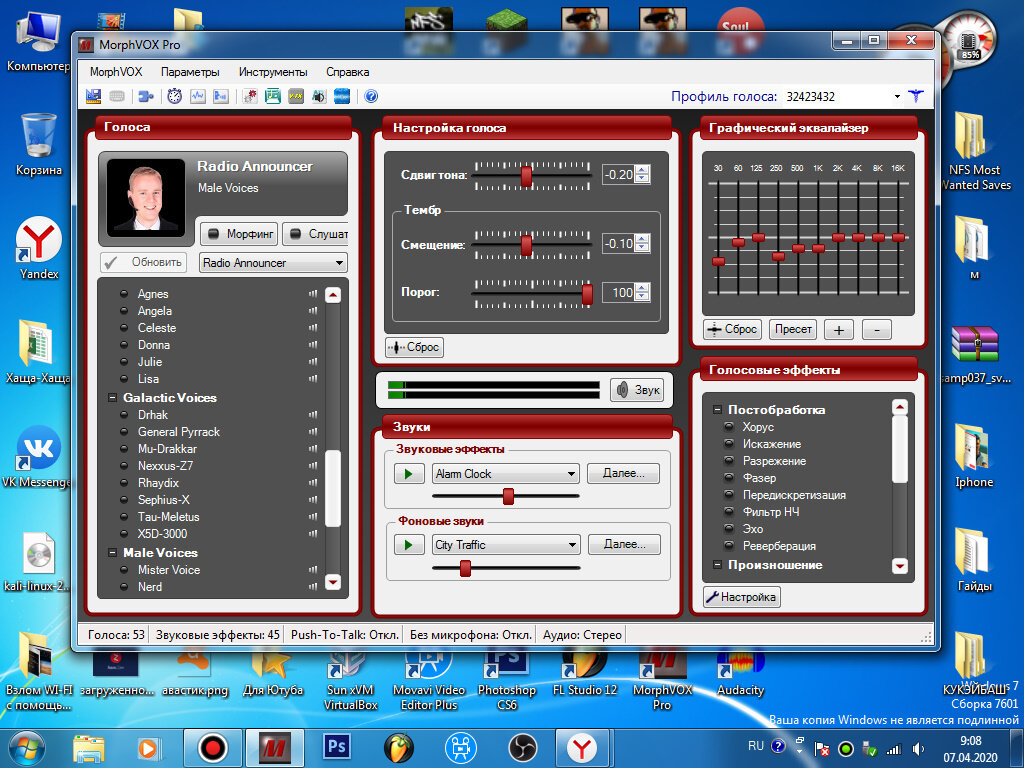This screenshot has width=1024, height=768.
Task: Enable the Искажение effect
Action: click(x=771, y=444)
